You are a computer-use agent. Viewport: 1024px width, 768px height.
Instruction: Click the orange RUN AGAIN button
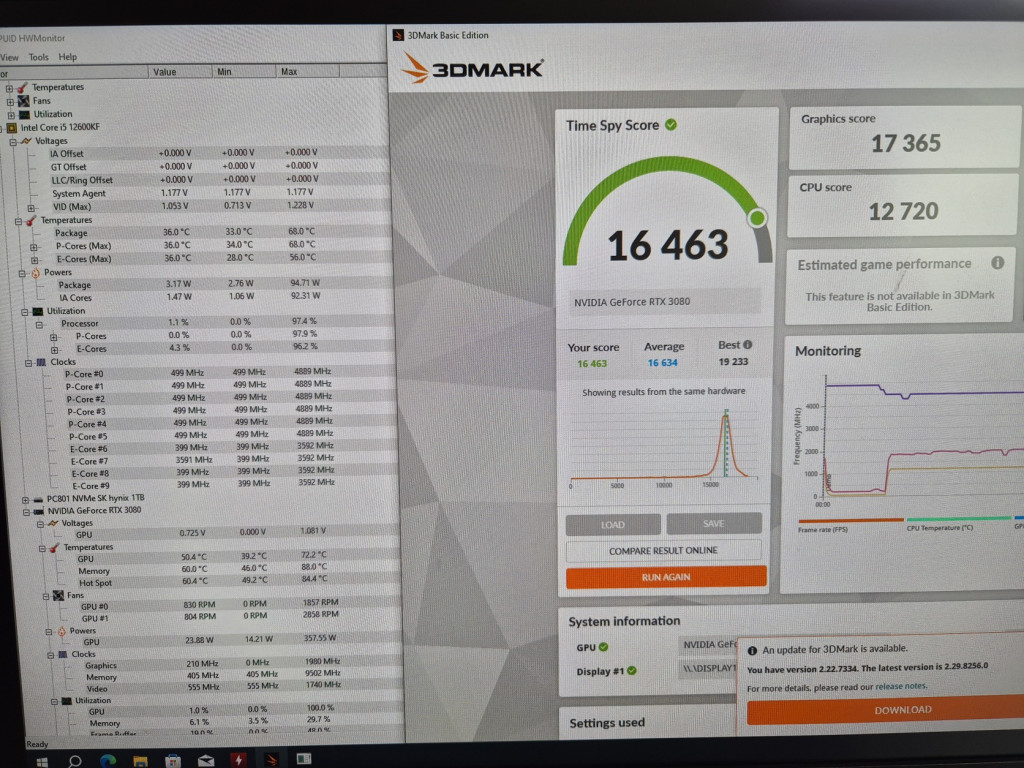pyautogui.click(x=666, y=577)
